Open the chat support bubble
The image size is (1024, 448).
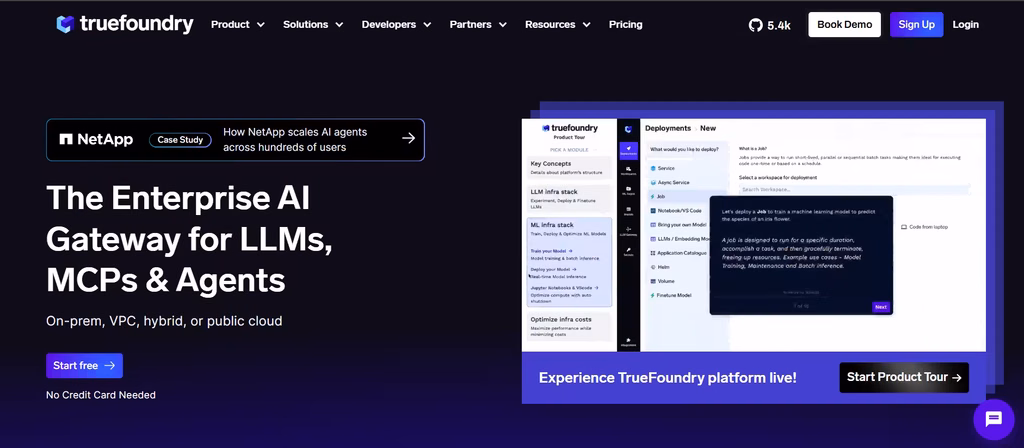pos(993,419)
